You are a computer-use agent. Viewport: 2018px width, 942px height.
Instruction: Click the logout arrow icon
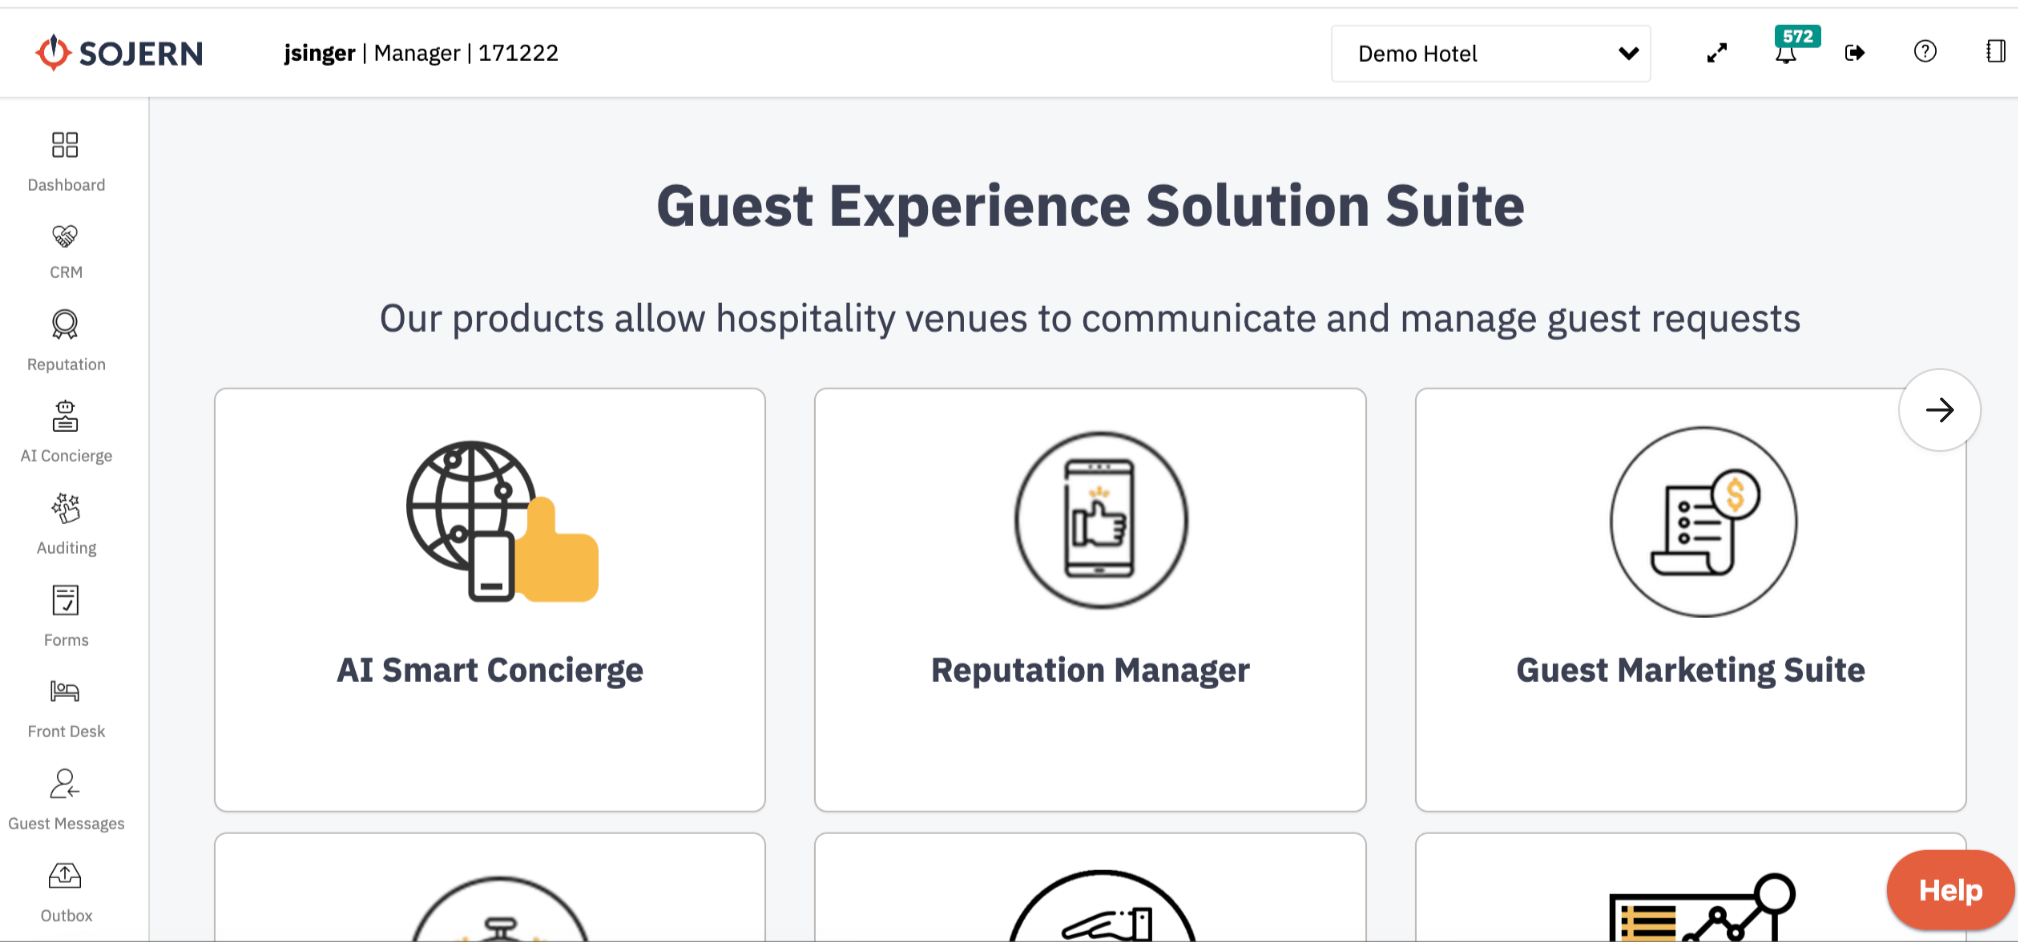click(1855, 53)
